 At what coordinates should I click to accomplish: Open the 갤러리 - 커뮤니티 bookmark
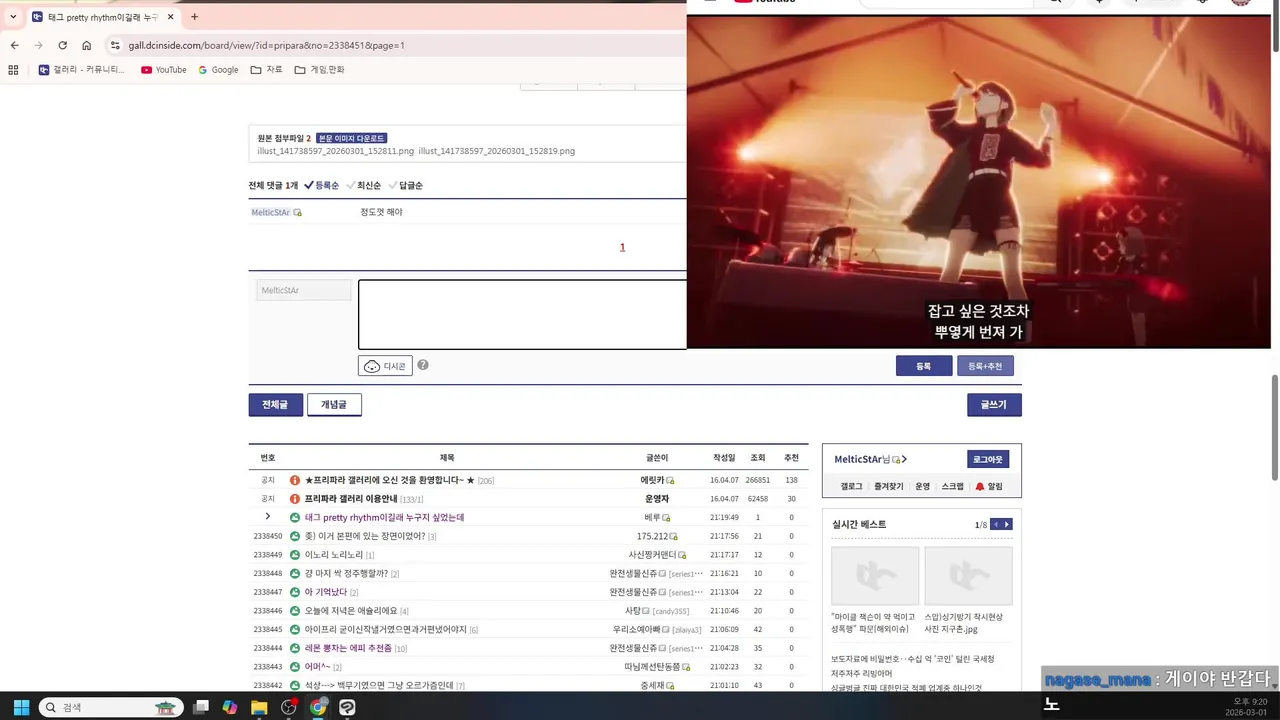point(82,70)
